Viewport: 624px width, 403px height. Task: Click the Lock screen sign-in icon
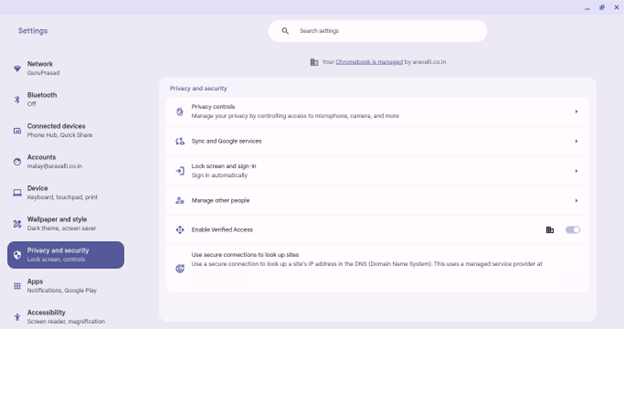tap(180, 171)
